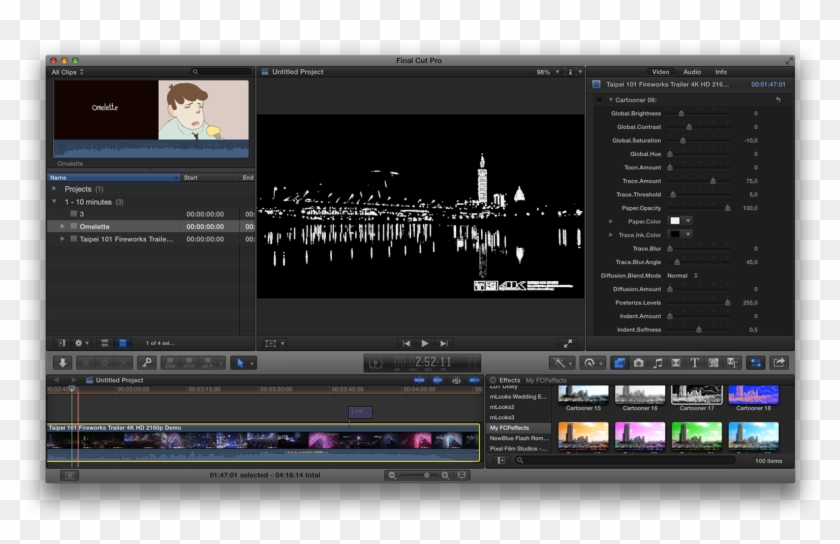The width and height of the screenshot is (840, 544).
Task: Expand the Taipei 101 Fireworks clip row
Action: pos(63,239)
